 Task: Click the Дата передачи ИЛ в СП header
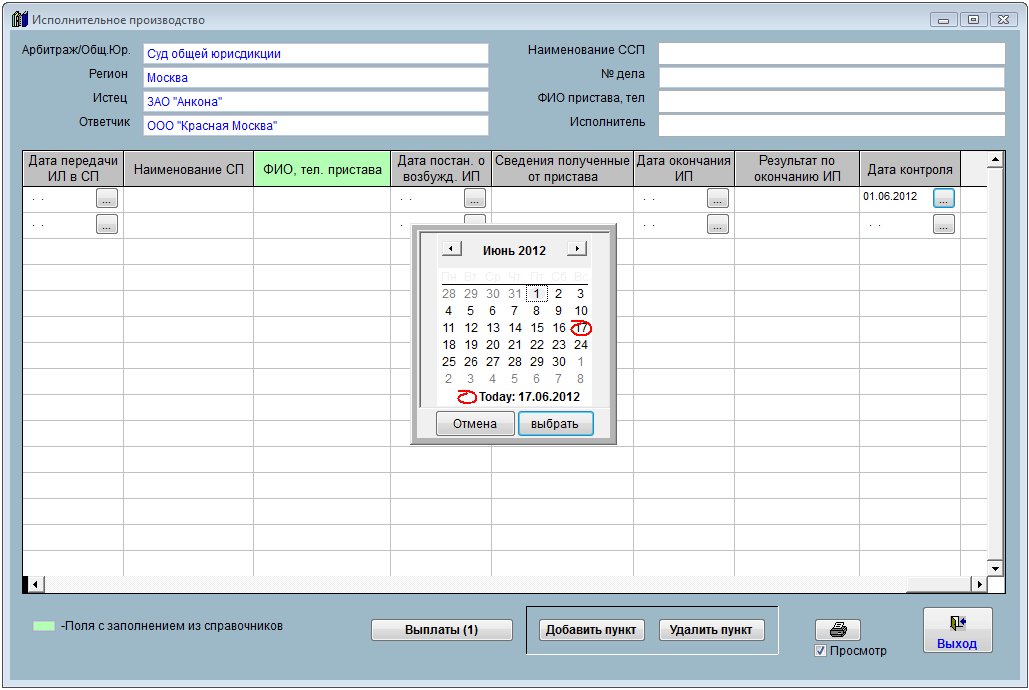73,169
